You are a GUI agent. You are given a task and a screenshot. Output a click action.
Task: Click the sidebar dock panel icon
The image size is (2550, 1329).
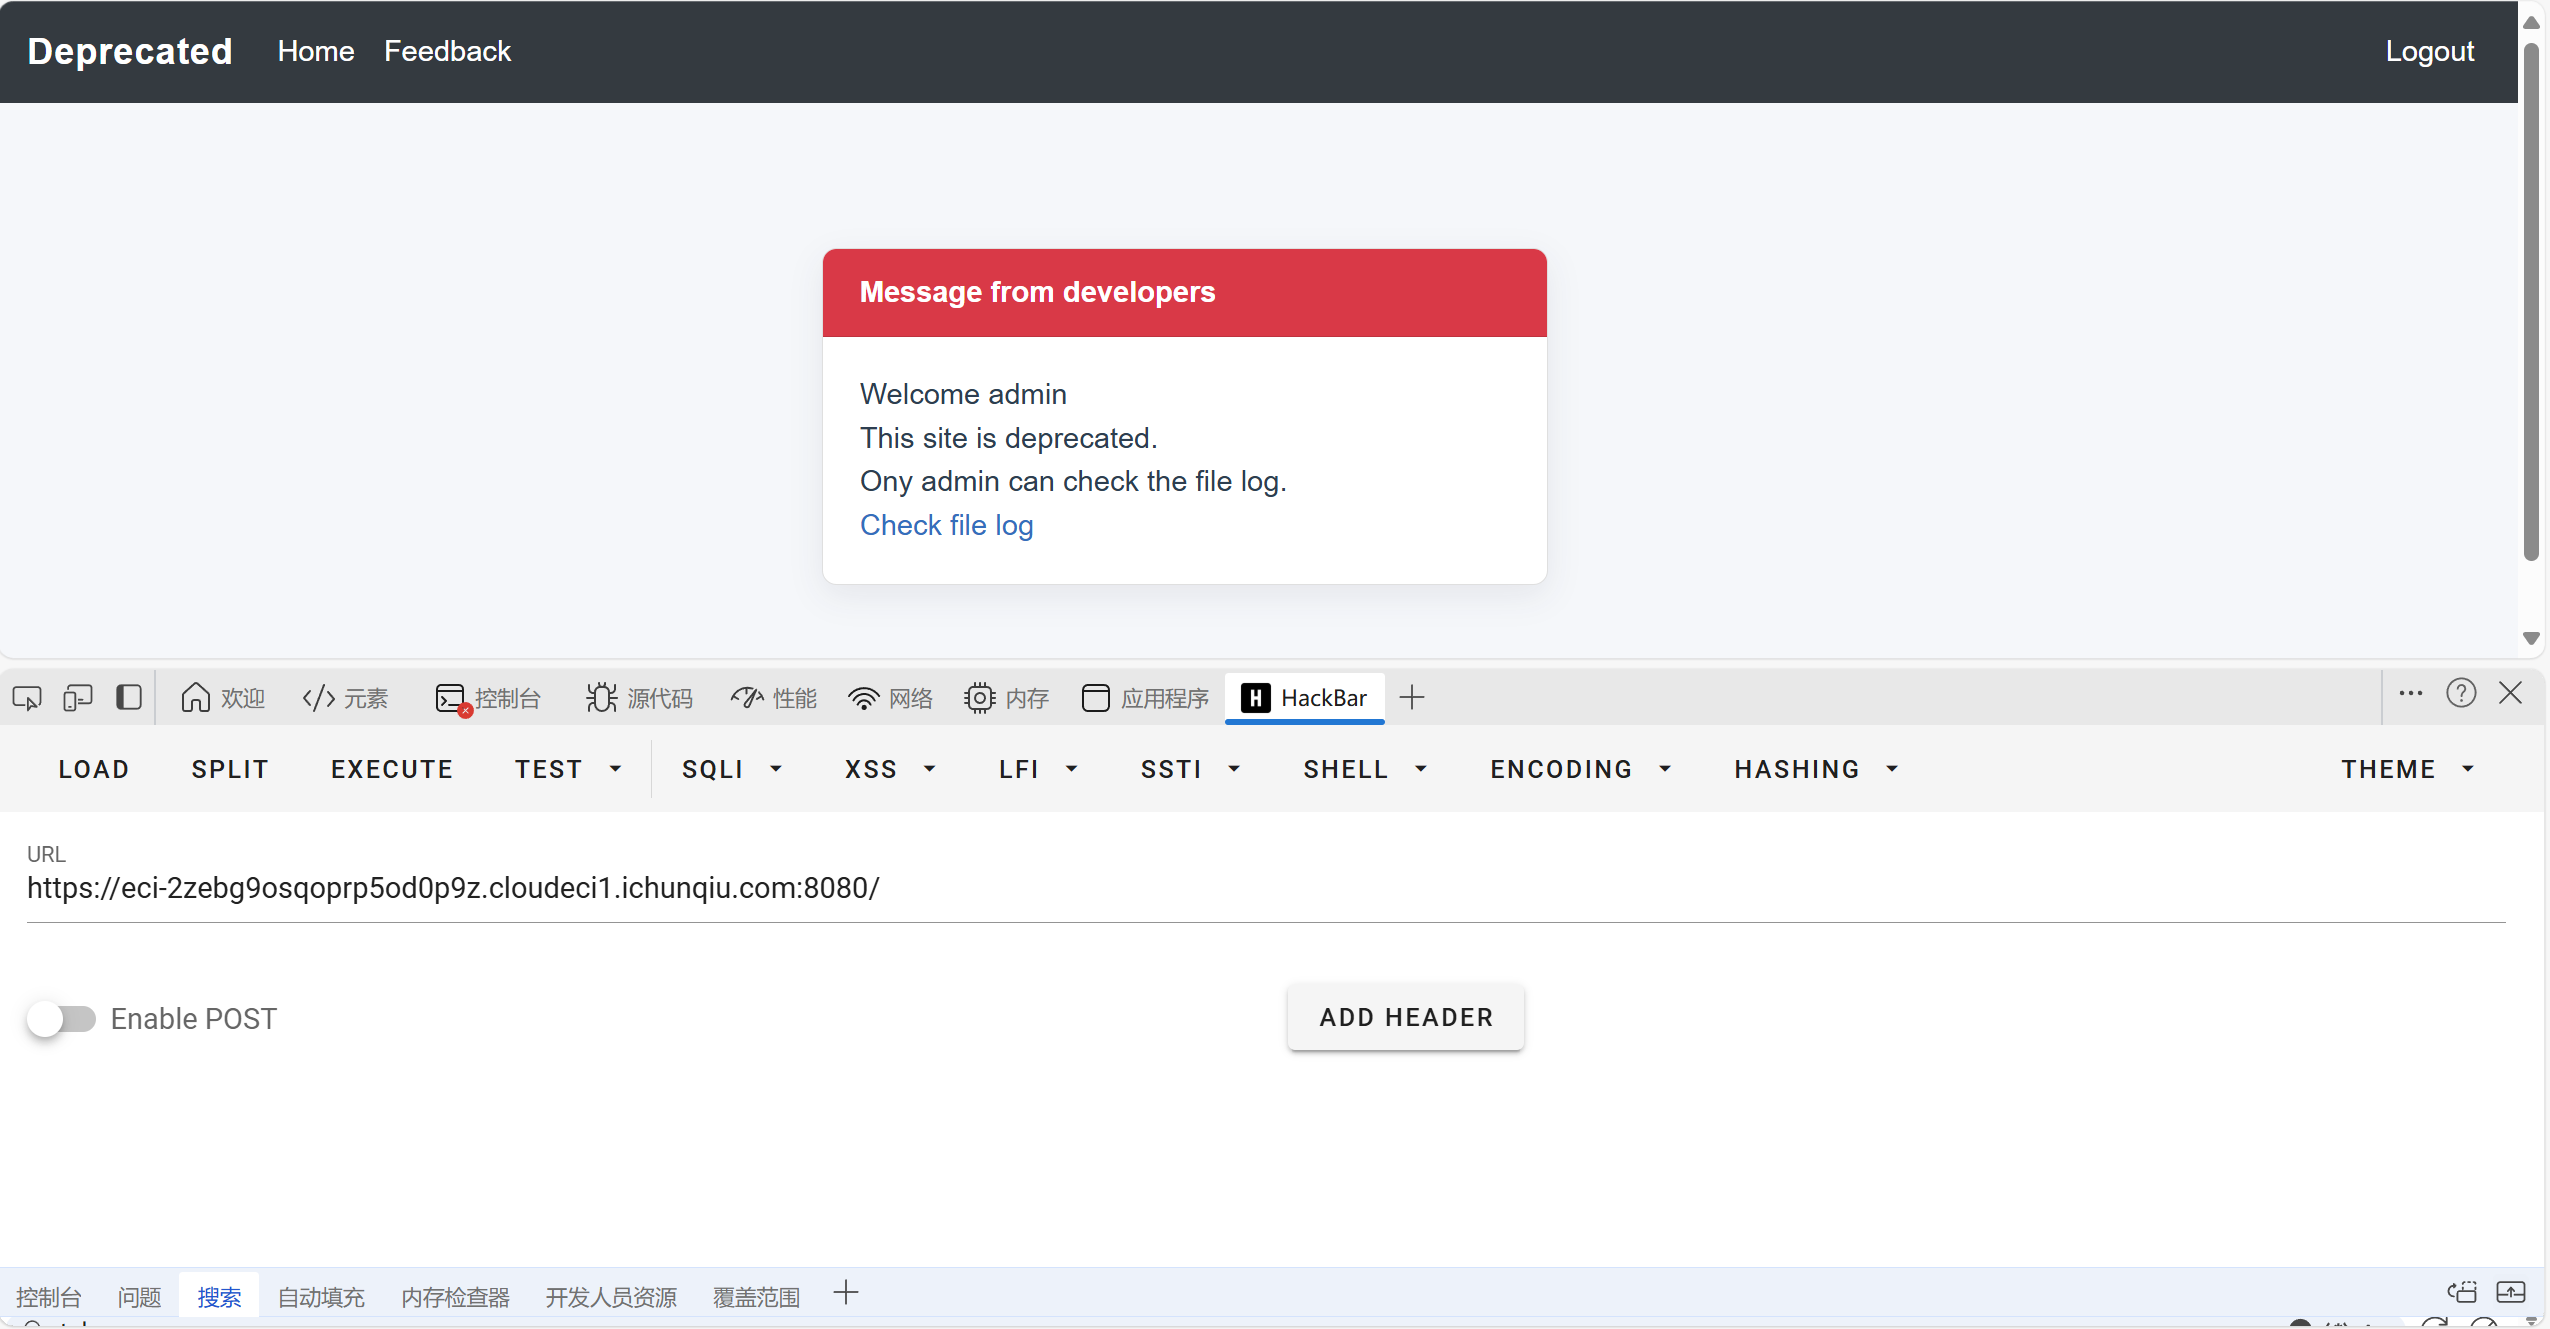(129, 697)
